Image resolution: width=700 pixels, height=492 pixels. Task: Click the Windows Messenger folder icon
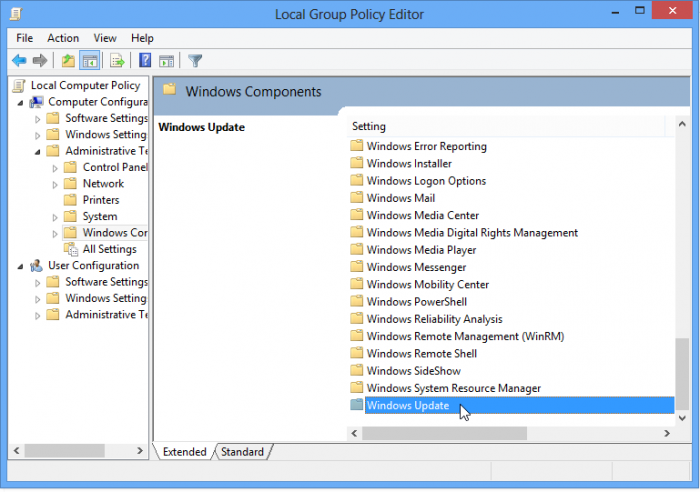click(x=356, y=267)
